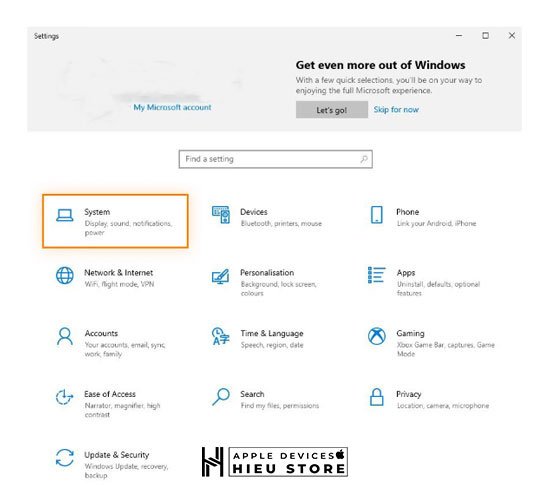Click the Skip for now link
This screenshot has width=550, height=485.
(396, 110)
